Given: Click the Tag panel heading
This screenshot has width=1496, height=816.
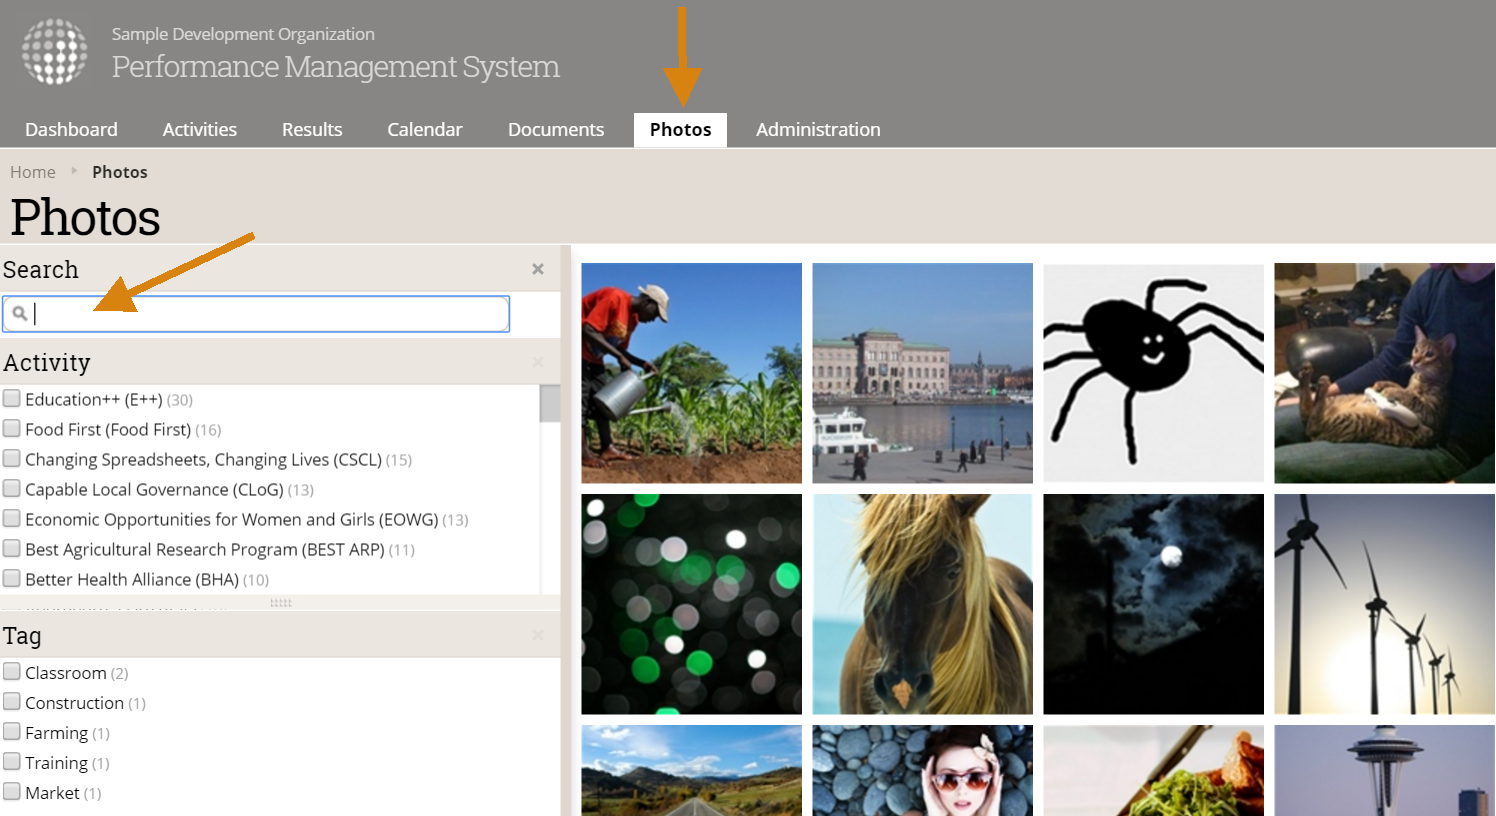Looking at the screenshot, I should pyautogui.click(x=22, y=637).
